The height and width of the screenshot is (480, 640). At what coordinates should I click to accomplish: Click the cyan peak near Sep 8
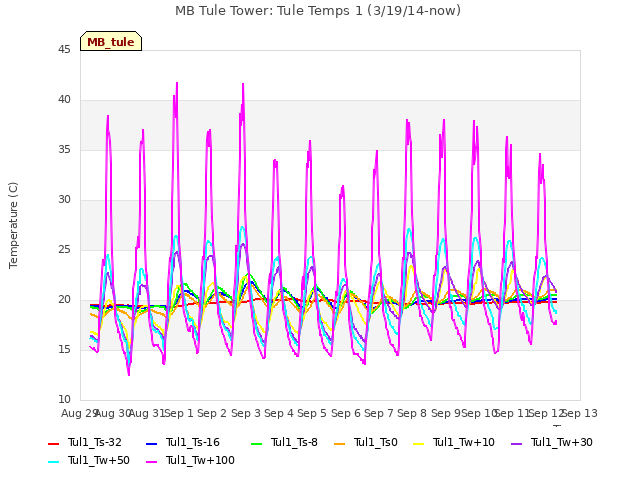pos(409,229)
